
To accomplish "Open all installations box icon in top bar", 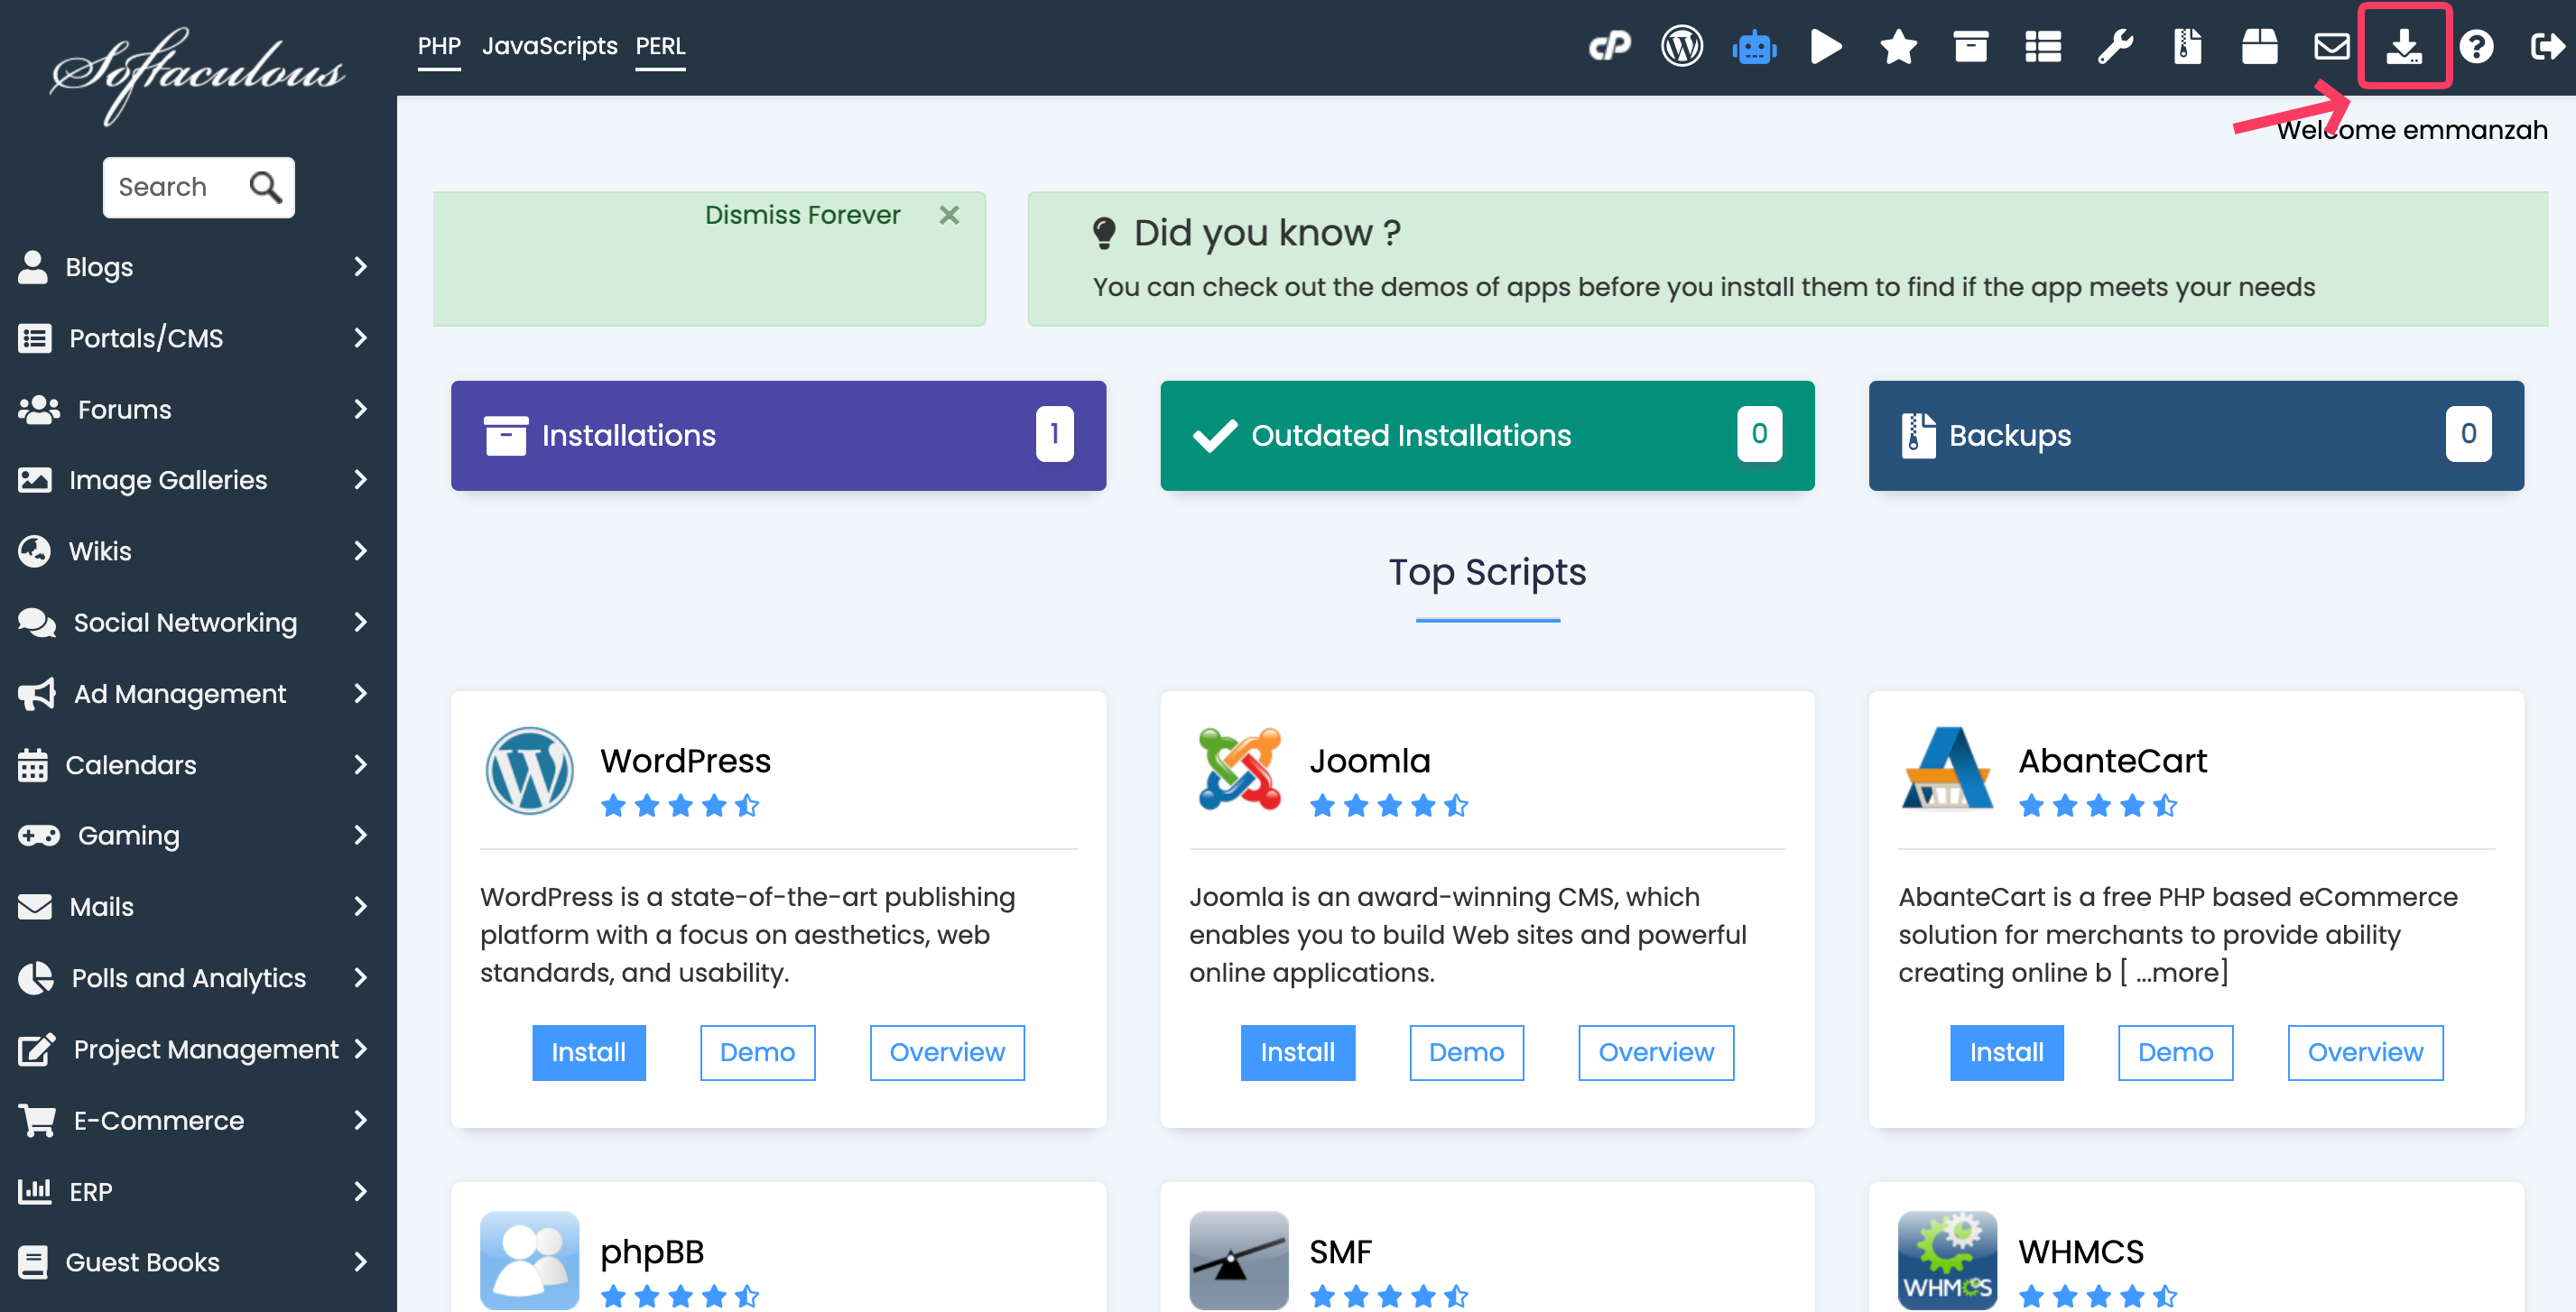I will [1970, 46].
